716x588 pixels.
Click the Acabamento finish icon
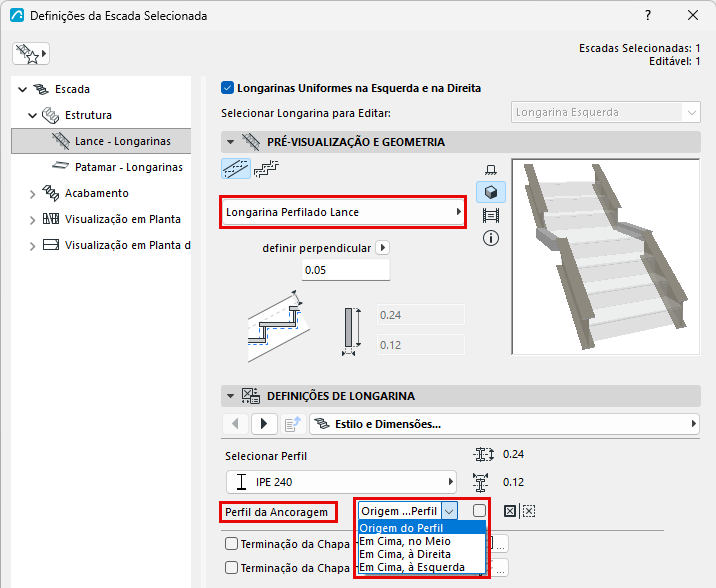click(x=50, y=193)
